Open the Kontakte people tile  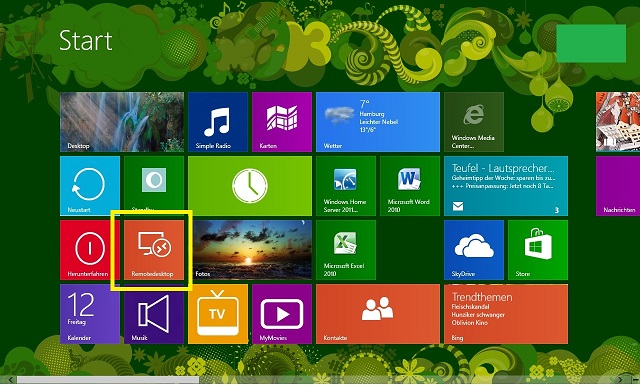378,314
